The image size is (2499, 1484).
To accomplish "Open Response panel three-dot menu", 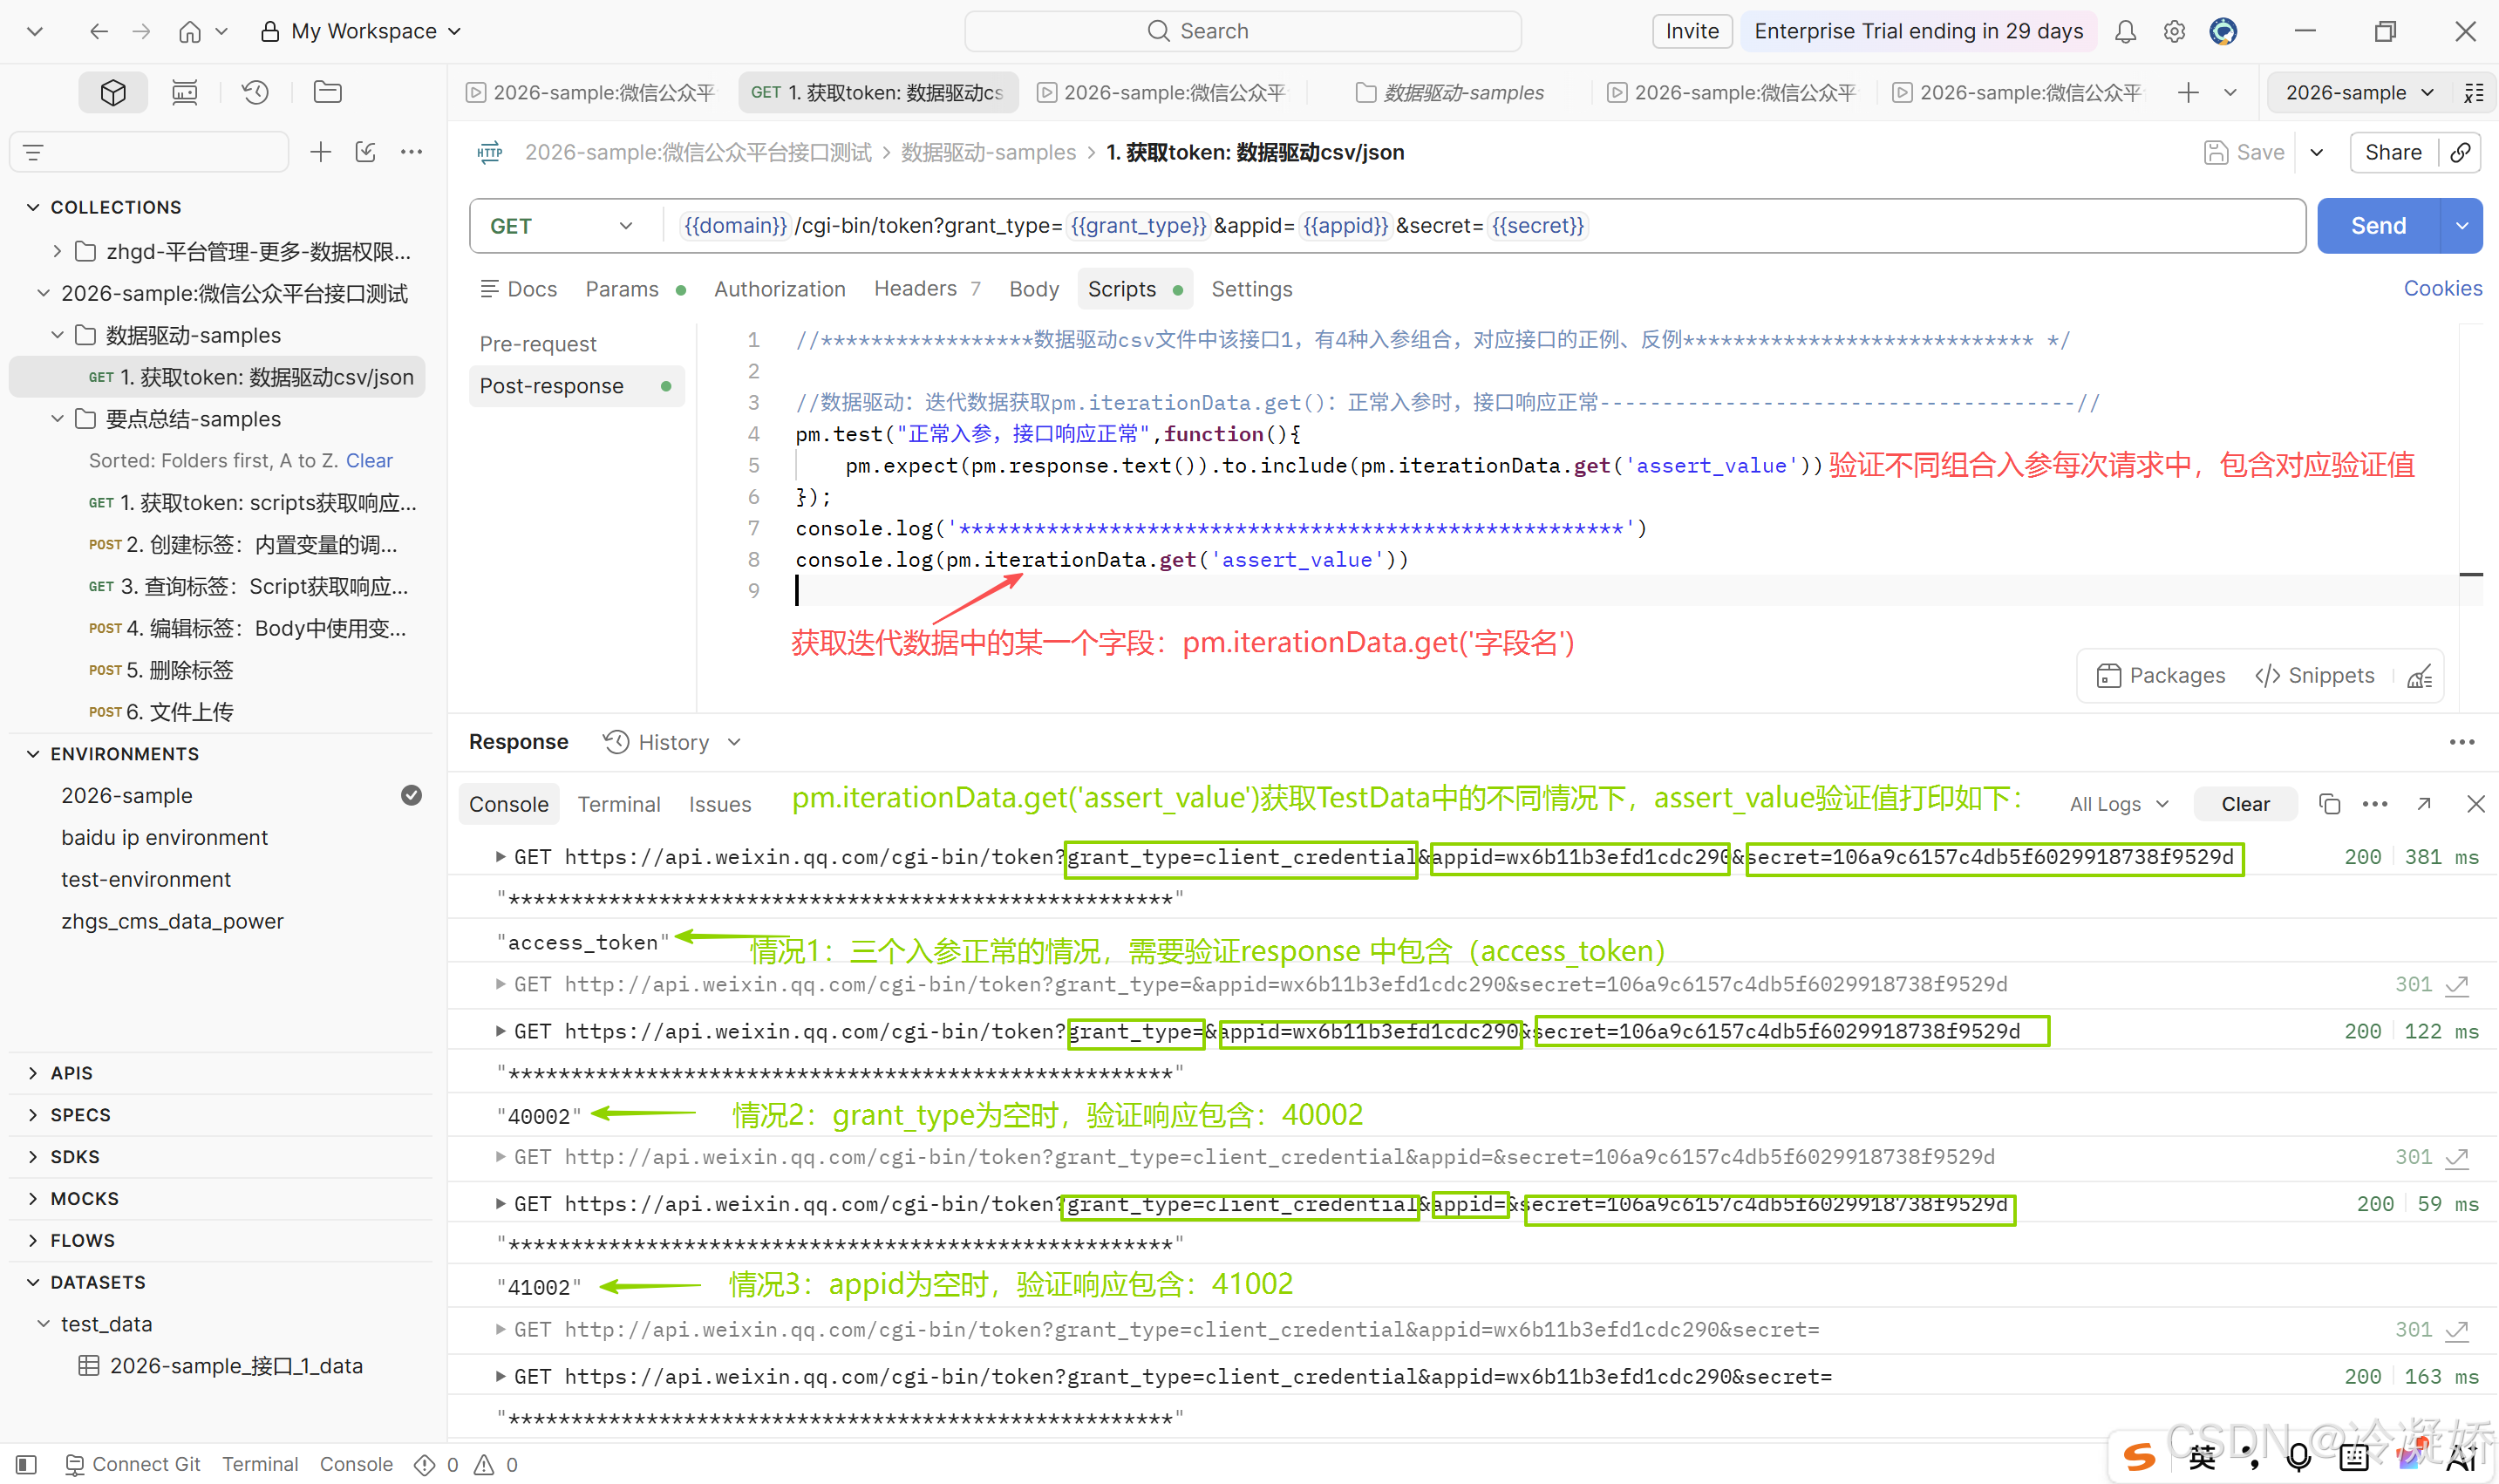I will (x=2462, y=742).
